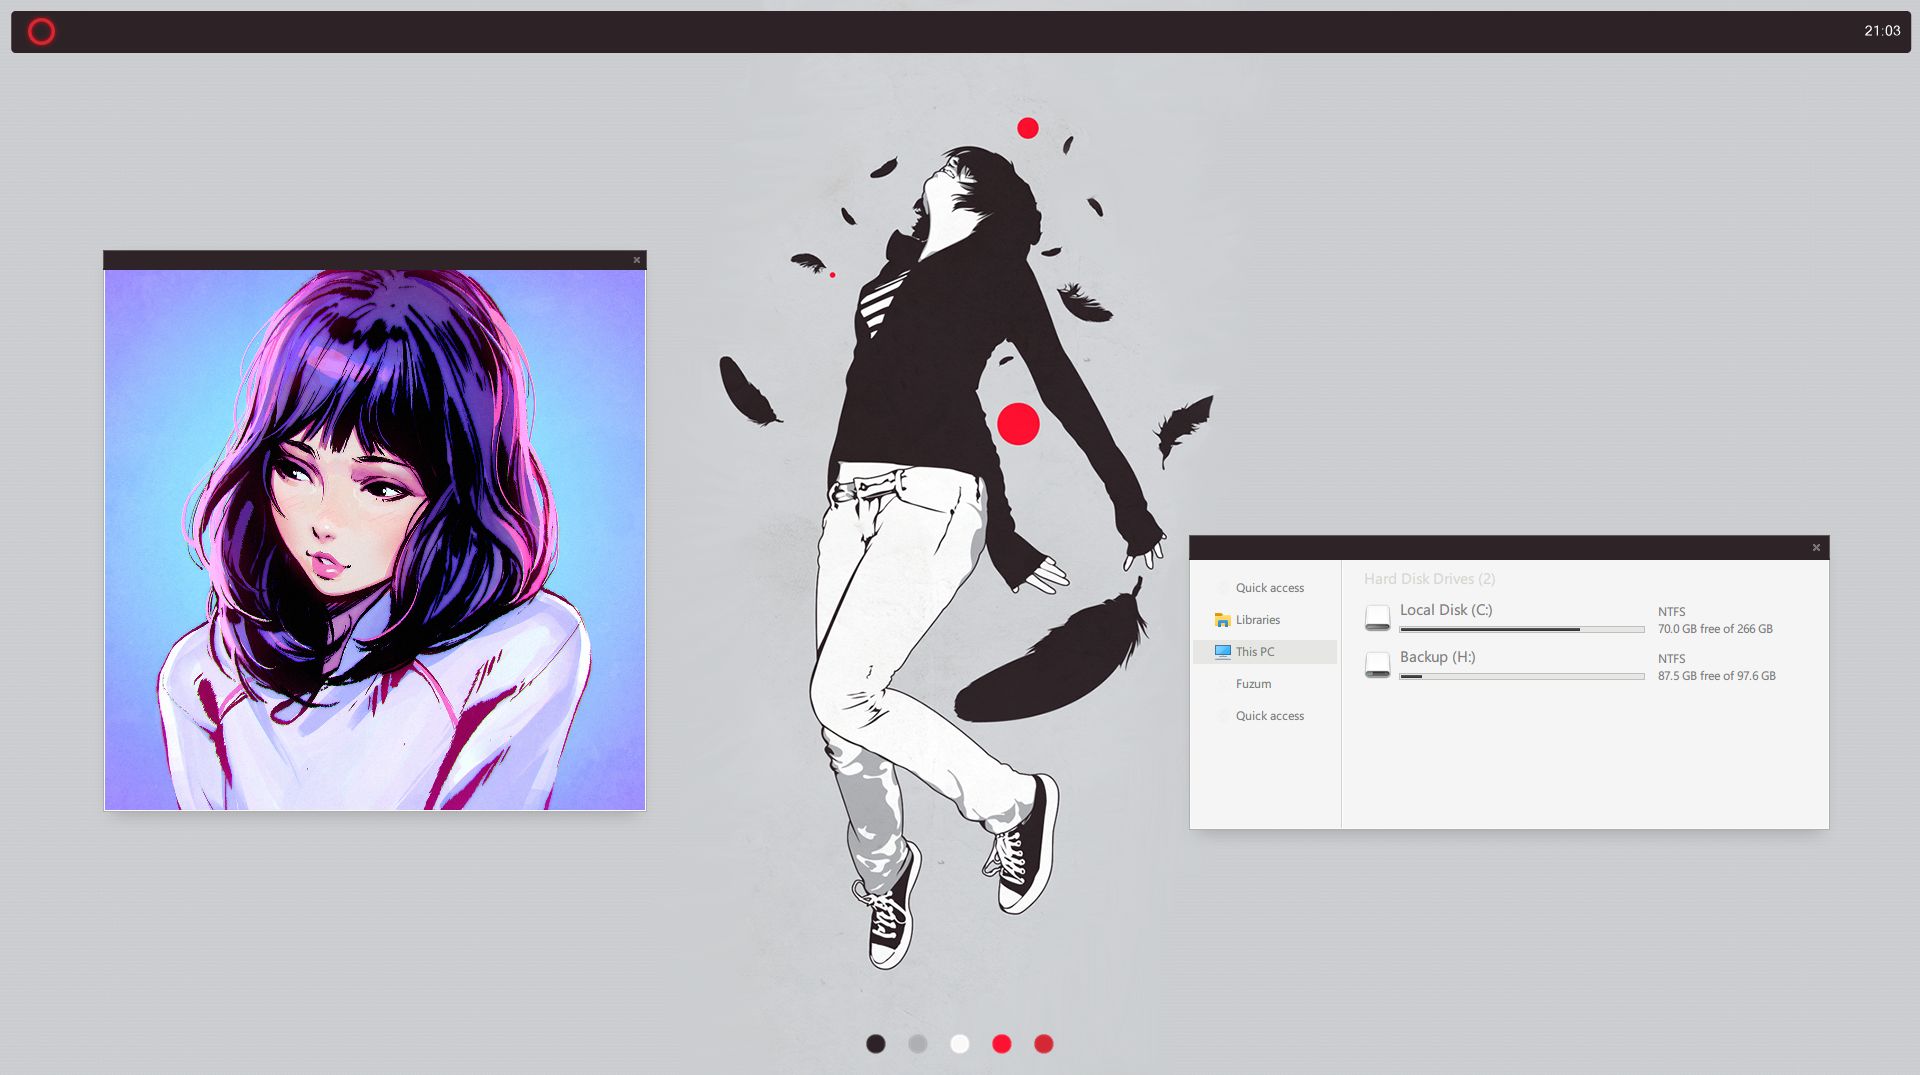Click the 21:03 clock in top bar
The height and width of the screenshot is (1075, 1920).
click(x=1881, y=31)
